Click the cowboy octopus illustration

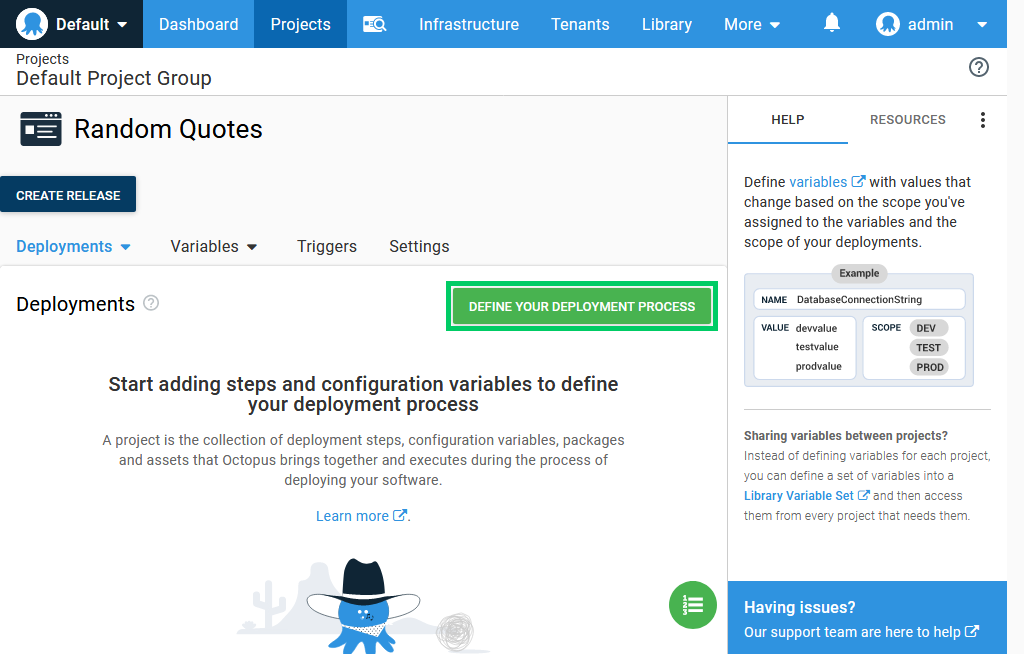(x=363, y=606)
